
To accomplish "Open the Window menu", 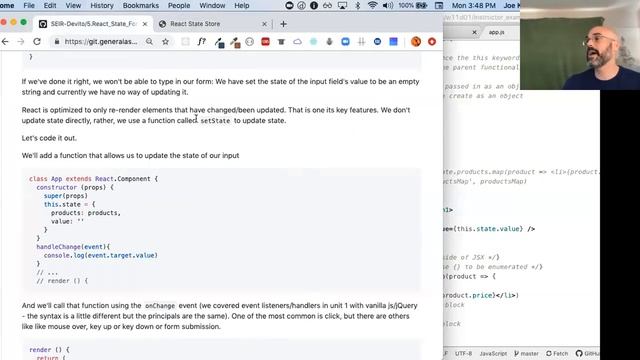I will click(212, 5).
